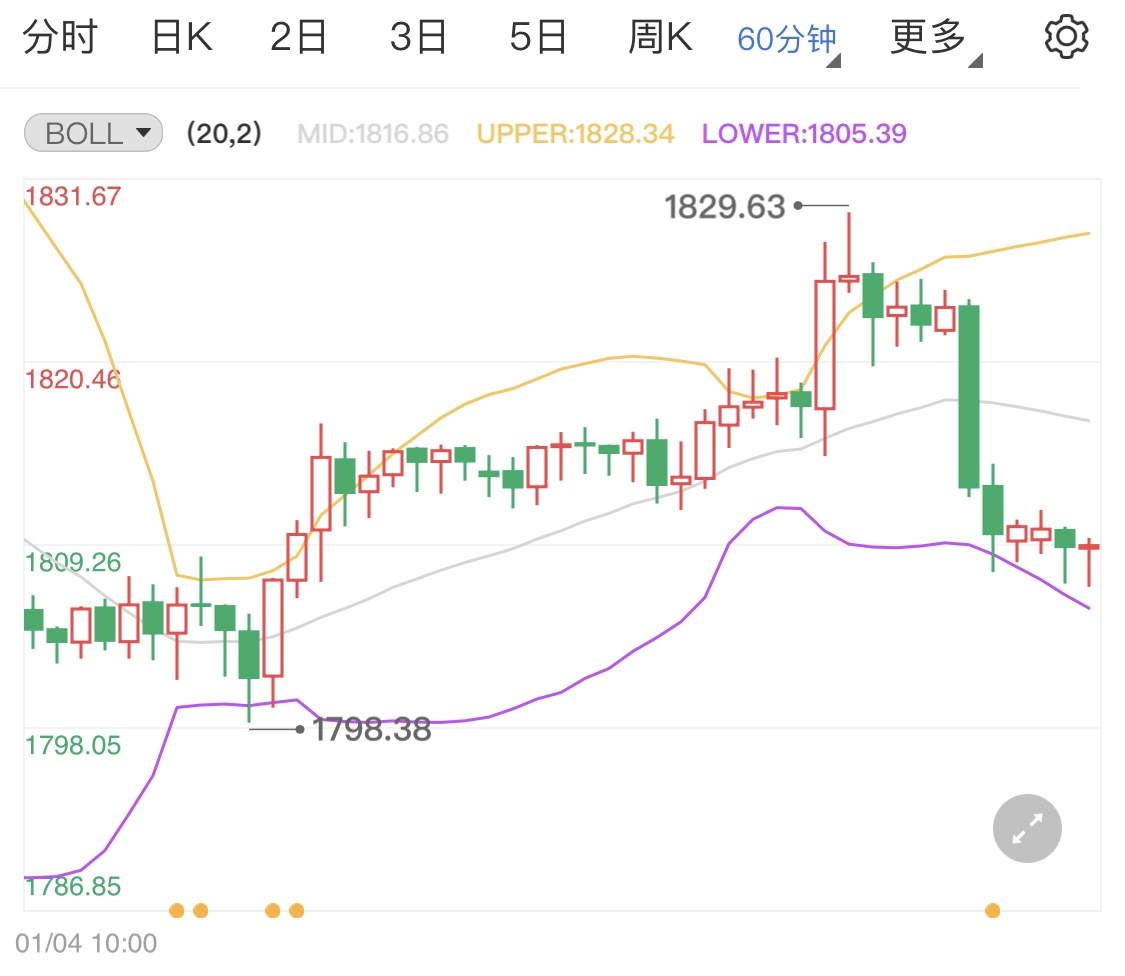Click the 1829.63 high price label
This screenshot has height=976, width=1125.
click(725, 207)
